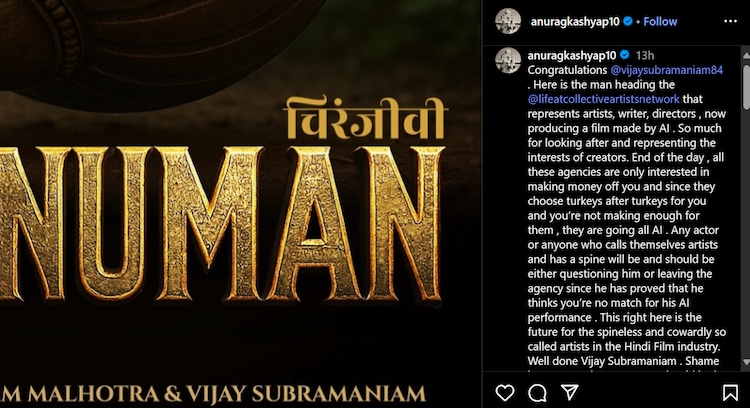Screen dimensions: 750x408
Task: Click the caption scrollbar thumb
Action: coord(746,86)
